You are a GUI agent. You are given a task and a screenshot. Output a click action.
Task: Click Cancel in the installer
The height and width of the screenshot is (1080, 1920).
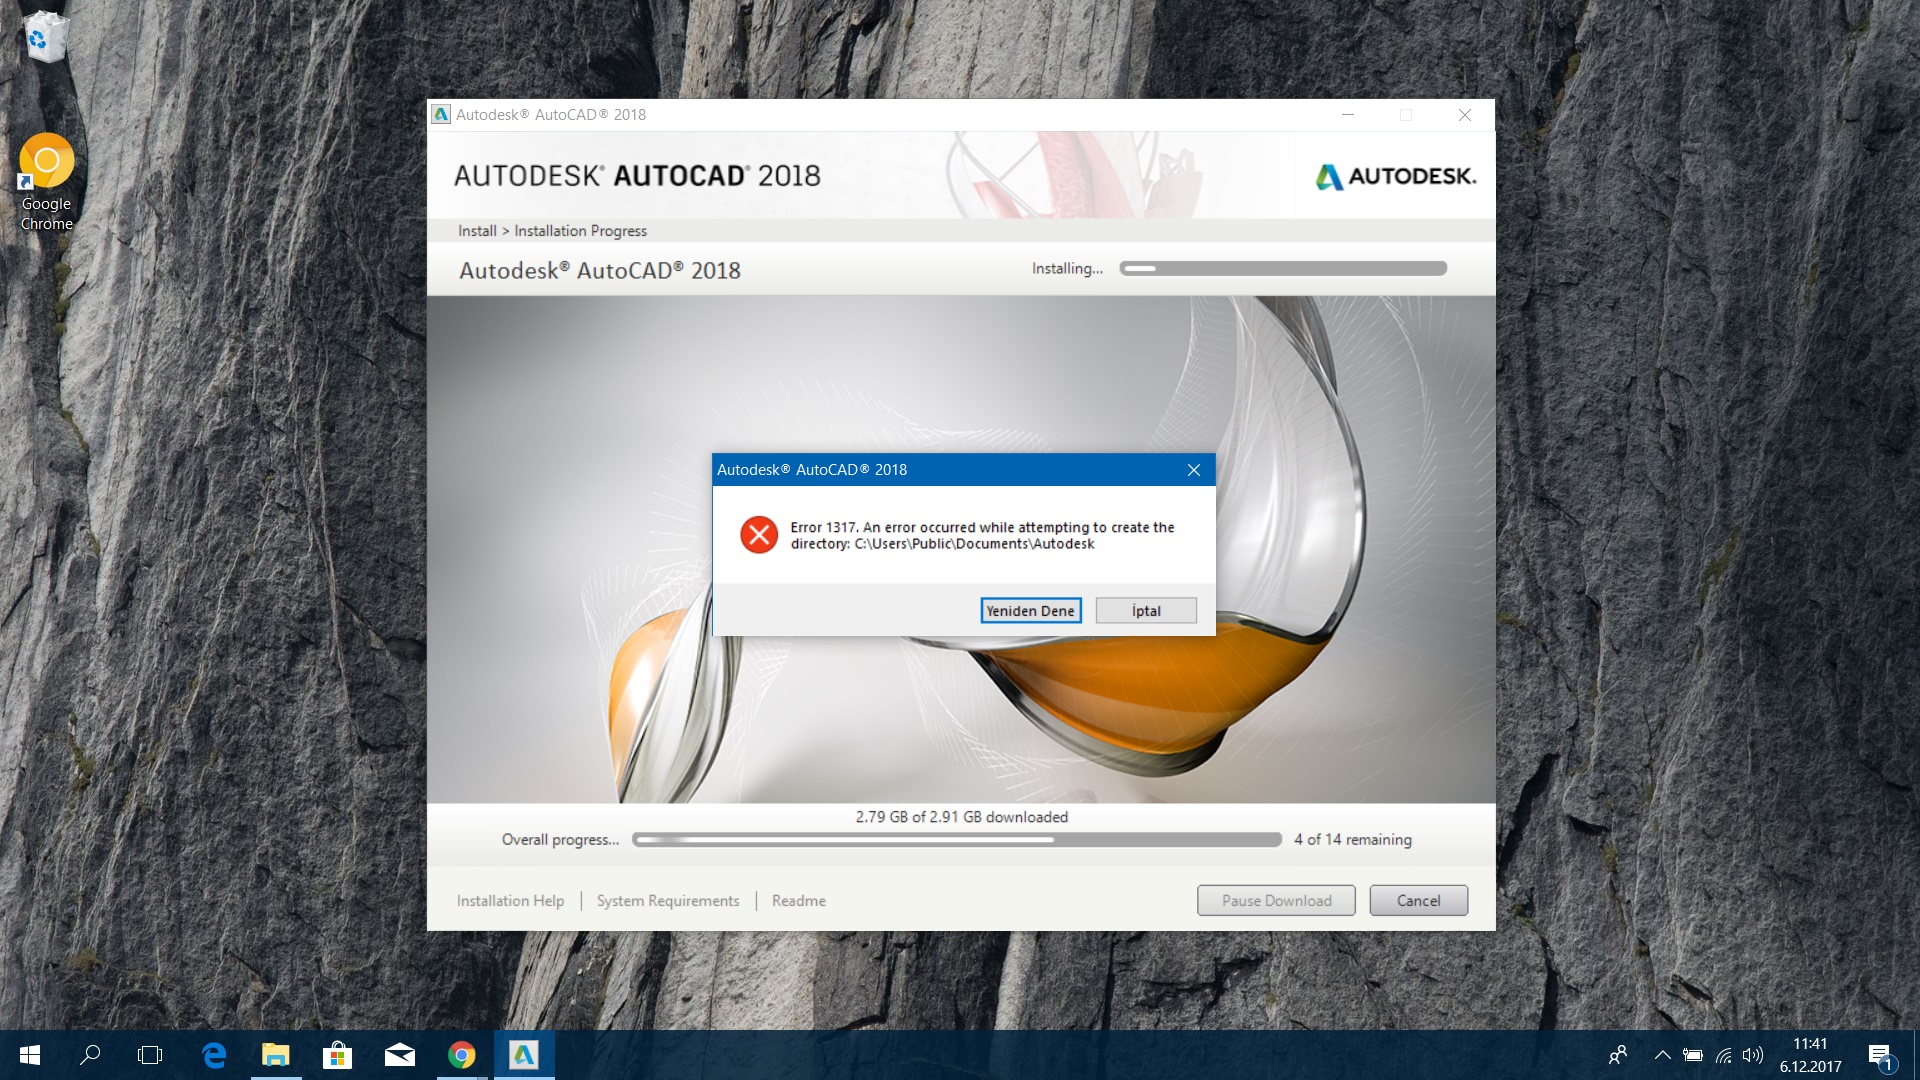point(1418,900)
